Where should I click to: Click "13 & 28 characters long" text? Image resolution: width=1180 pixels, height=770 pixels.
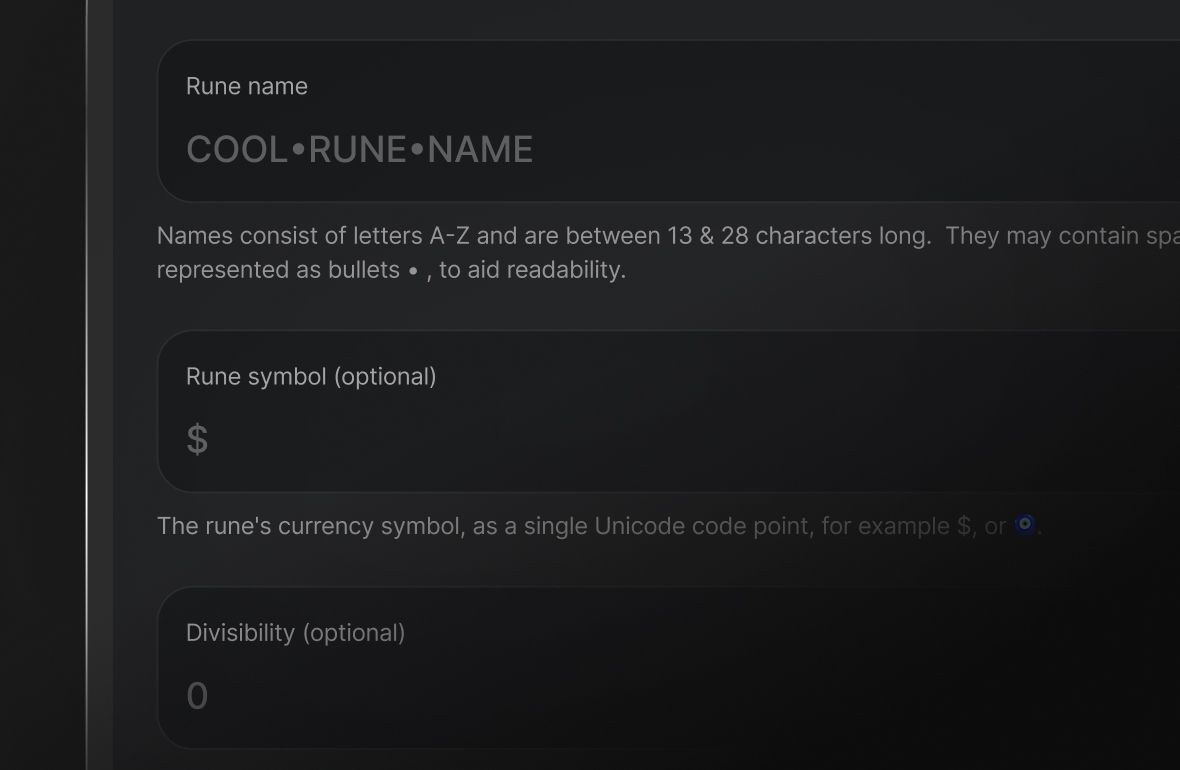point(798,236)
